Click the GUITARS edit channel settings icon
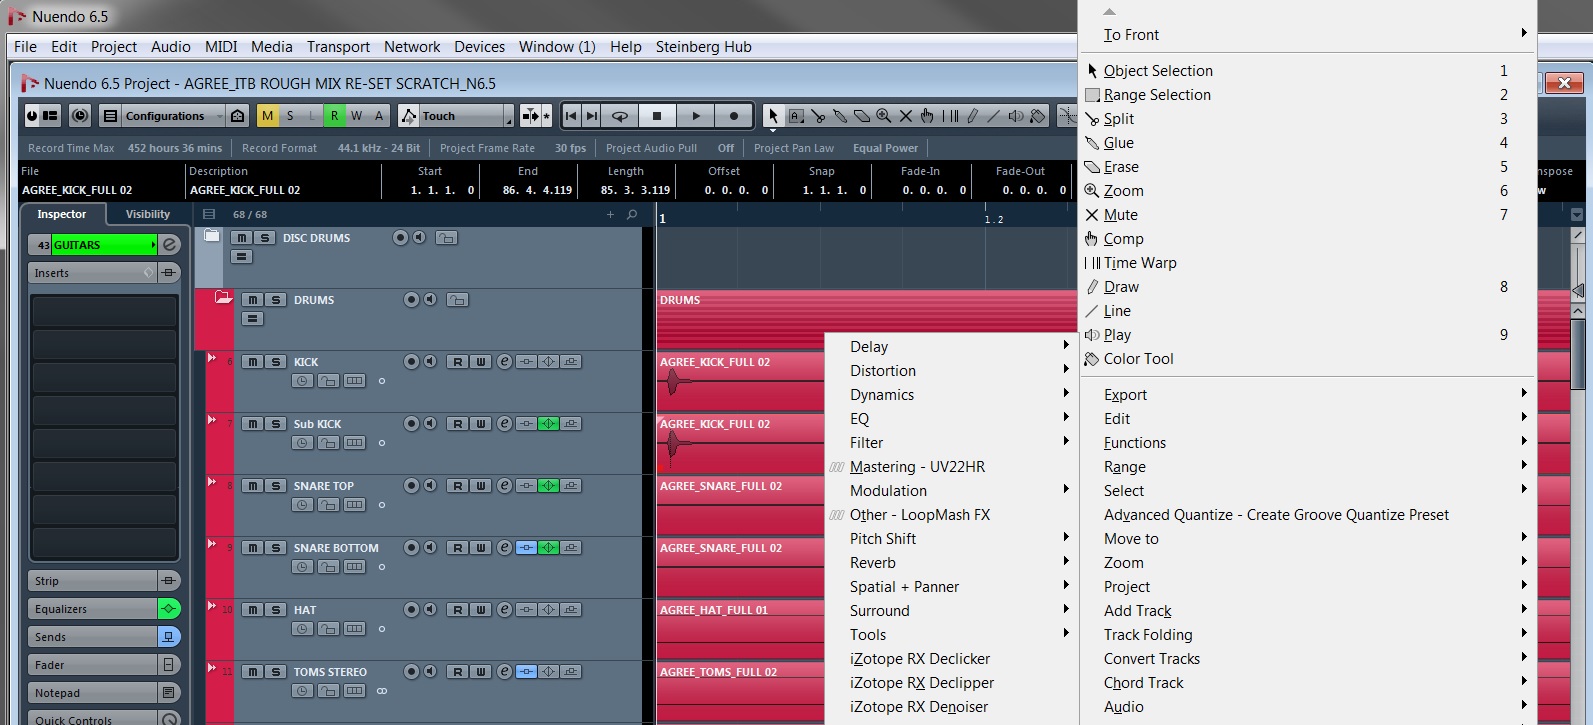This screenshot has width=1593, height=725. tap(170, 245)
